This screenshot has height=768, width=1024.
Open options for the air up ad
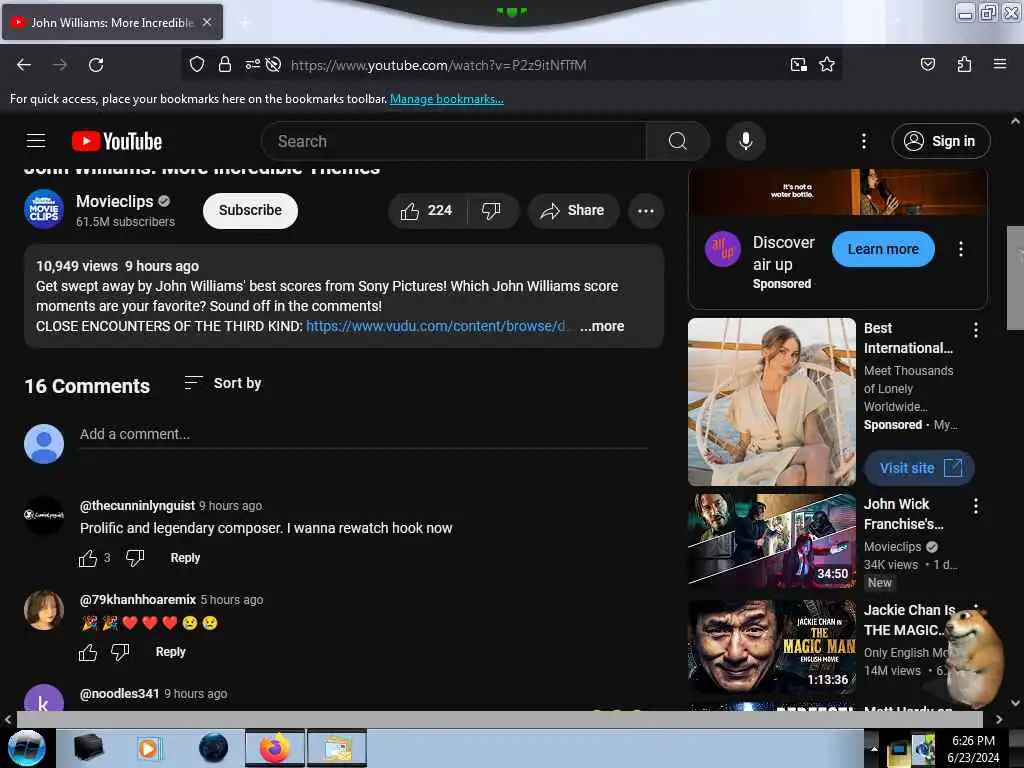pos(961,249)
